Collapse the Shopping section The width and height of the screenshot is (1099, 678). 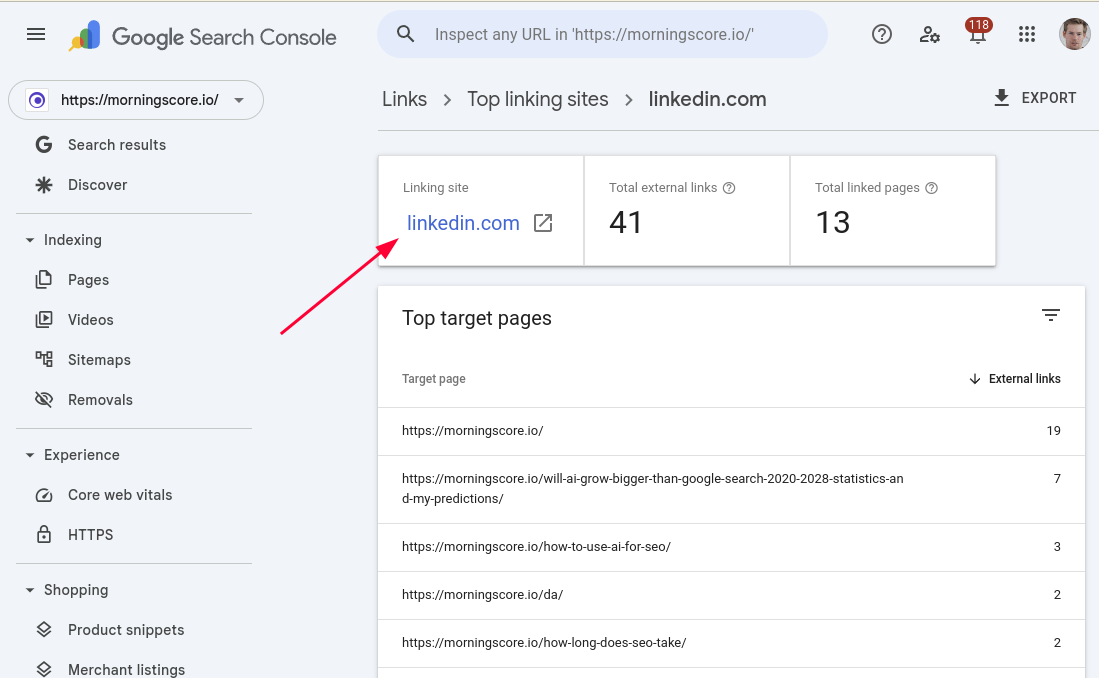(30, 590)
